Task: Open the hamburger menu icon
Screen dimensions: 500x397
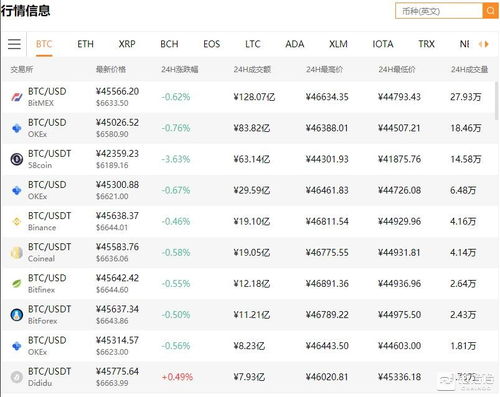Action: coord(14,44)
